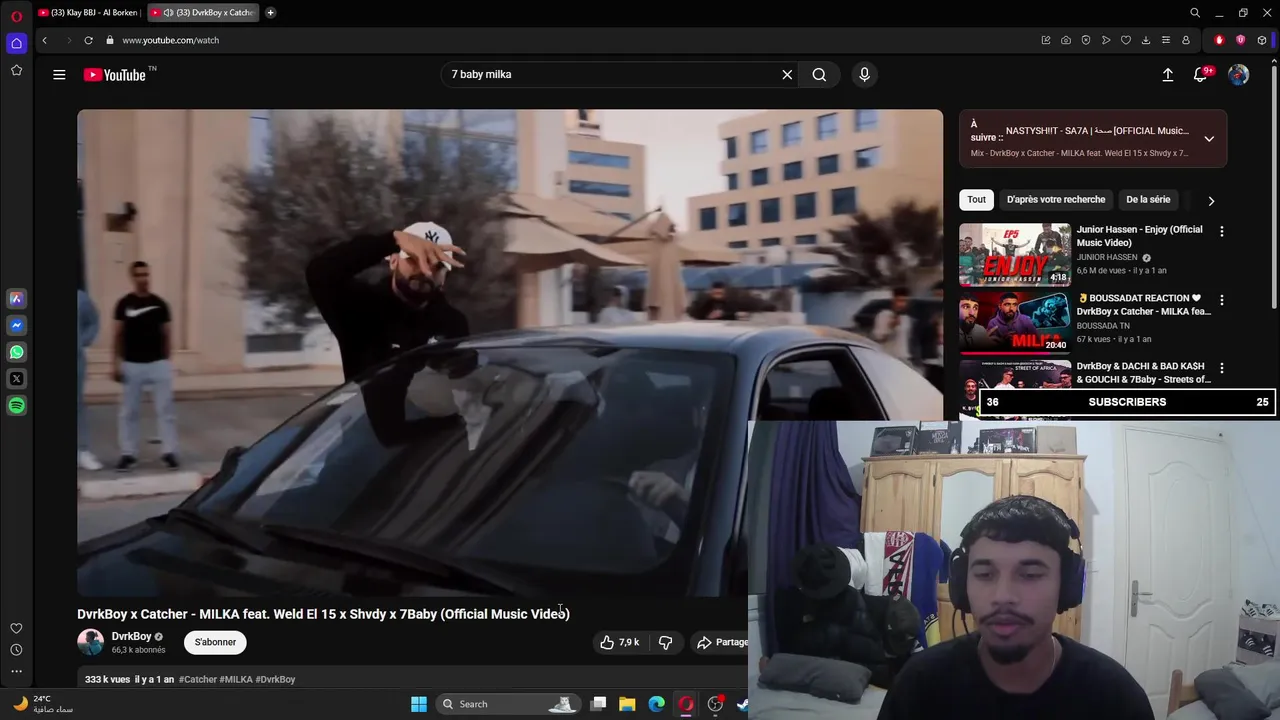The image size is (1280, 720).
Task: Open Opera Easy Setup sliders icon
Action: coord(1166,40)
